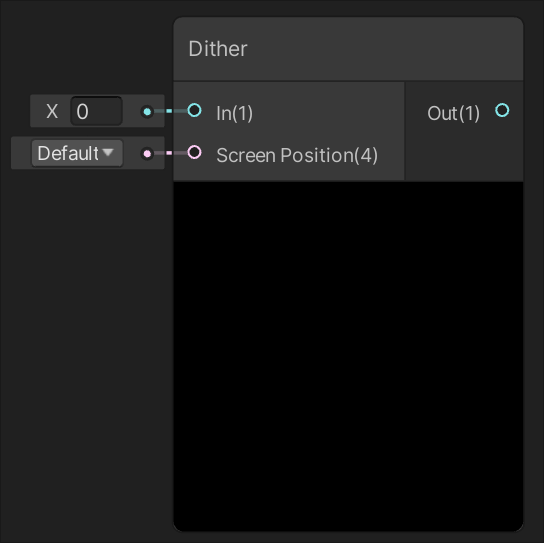Select the pink edge into Screen Position
The width and height of the screenshot is (544, 543).
click(170, 153)
